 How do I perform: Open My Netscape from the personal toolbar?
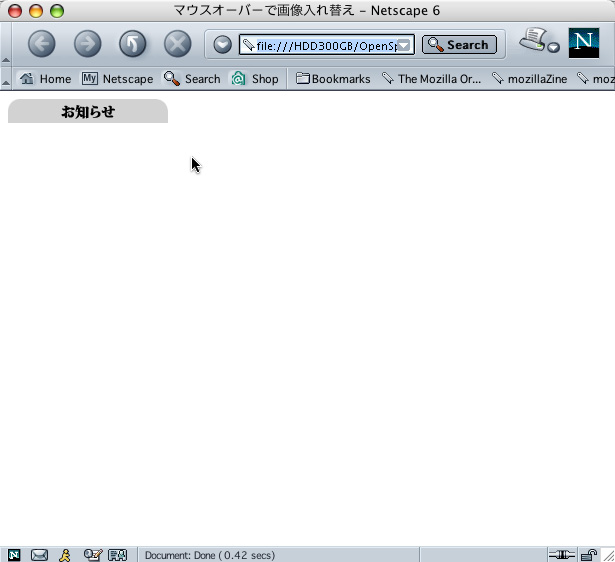(x=118, y=79)
